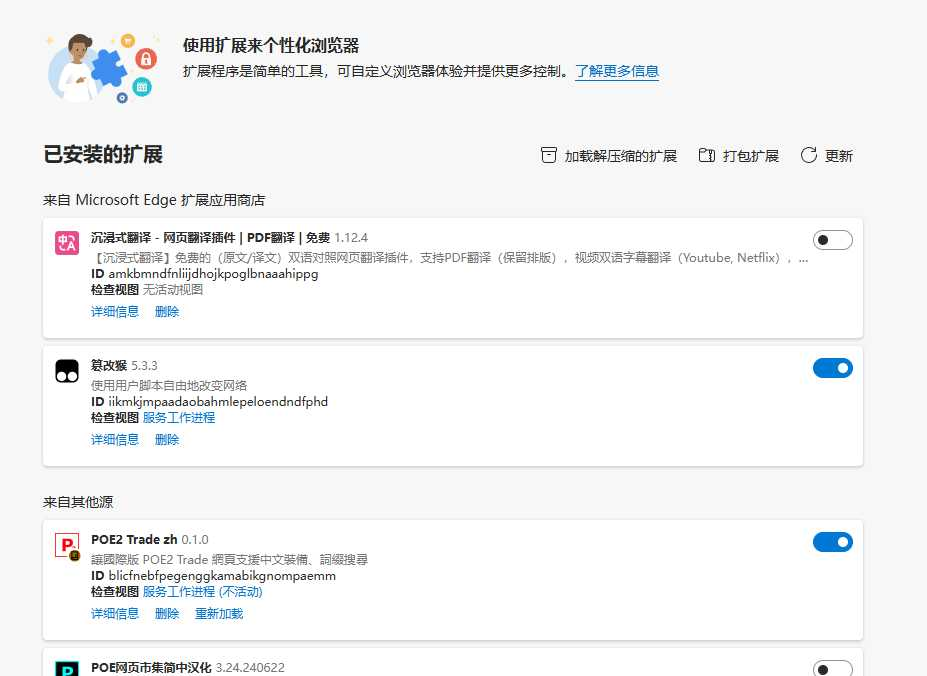Screen dimensions: 927x676
Task: Click the 沉浸式翻译 extension icon
Action: coord(67,242)
